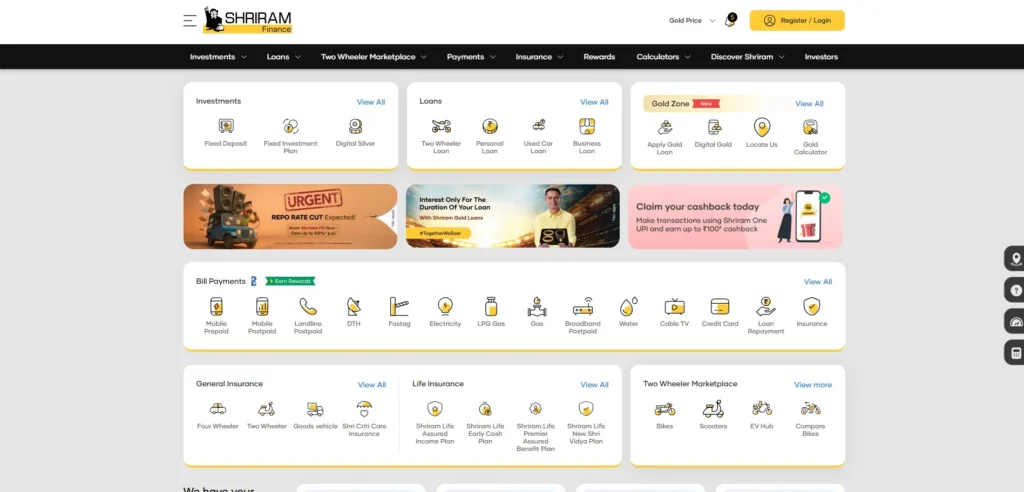Open the Gold Calculator icon

[810, 127]
